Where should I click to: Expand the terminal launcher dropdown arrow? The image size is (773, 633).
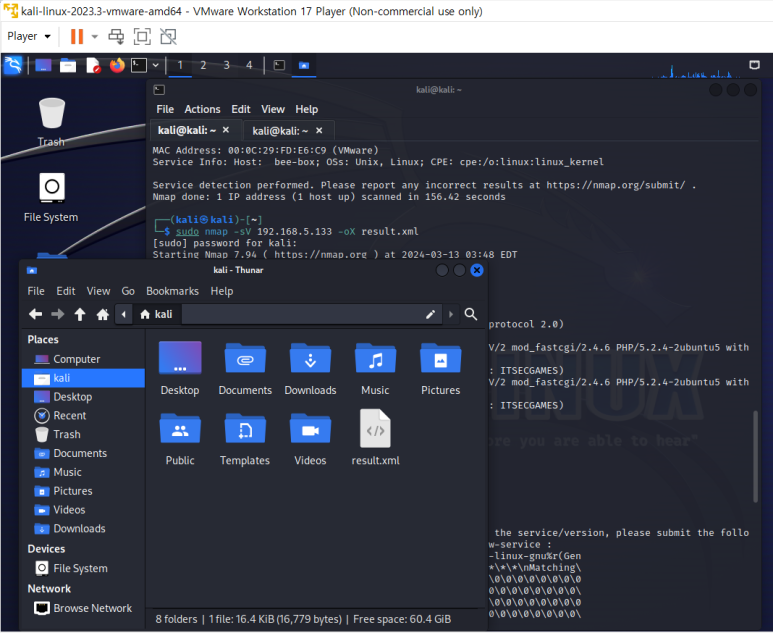pos(155,65)
